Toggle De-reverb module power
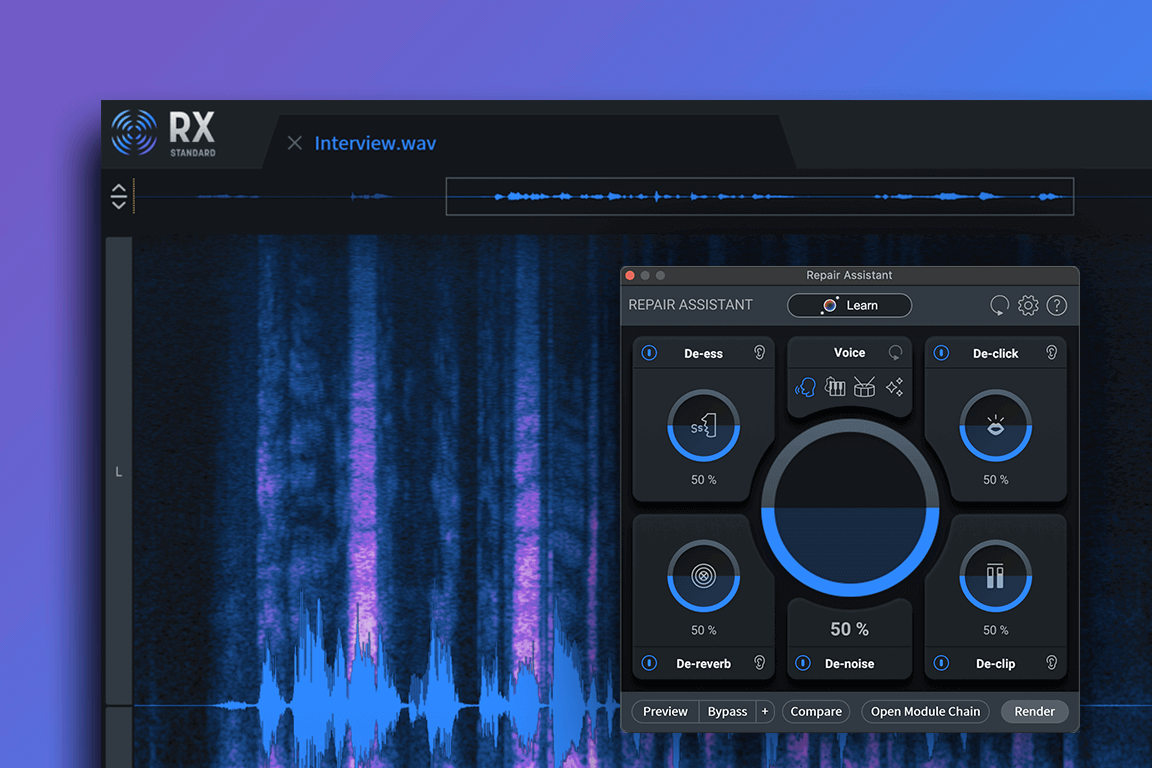 pyautogui.click(x=649, y=663)
